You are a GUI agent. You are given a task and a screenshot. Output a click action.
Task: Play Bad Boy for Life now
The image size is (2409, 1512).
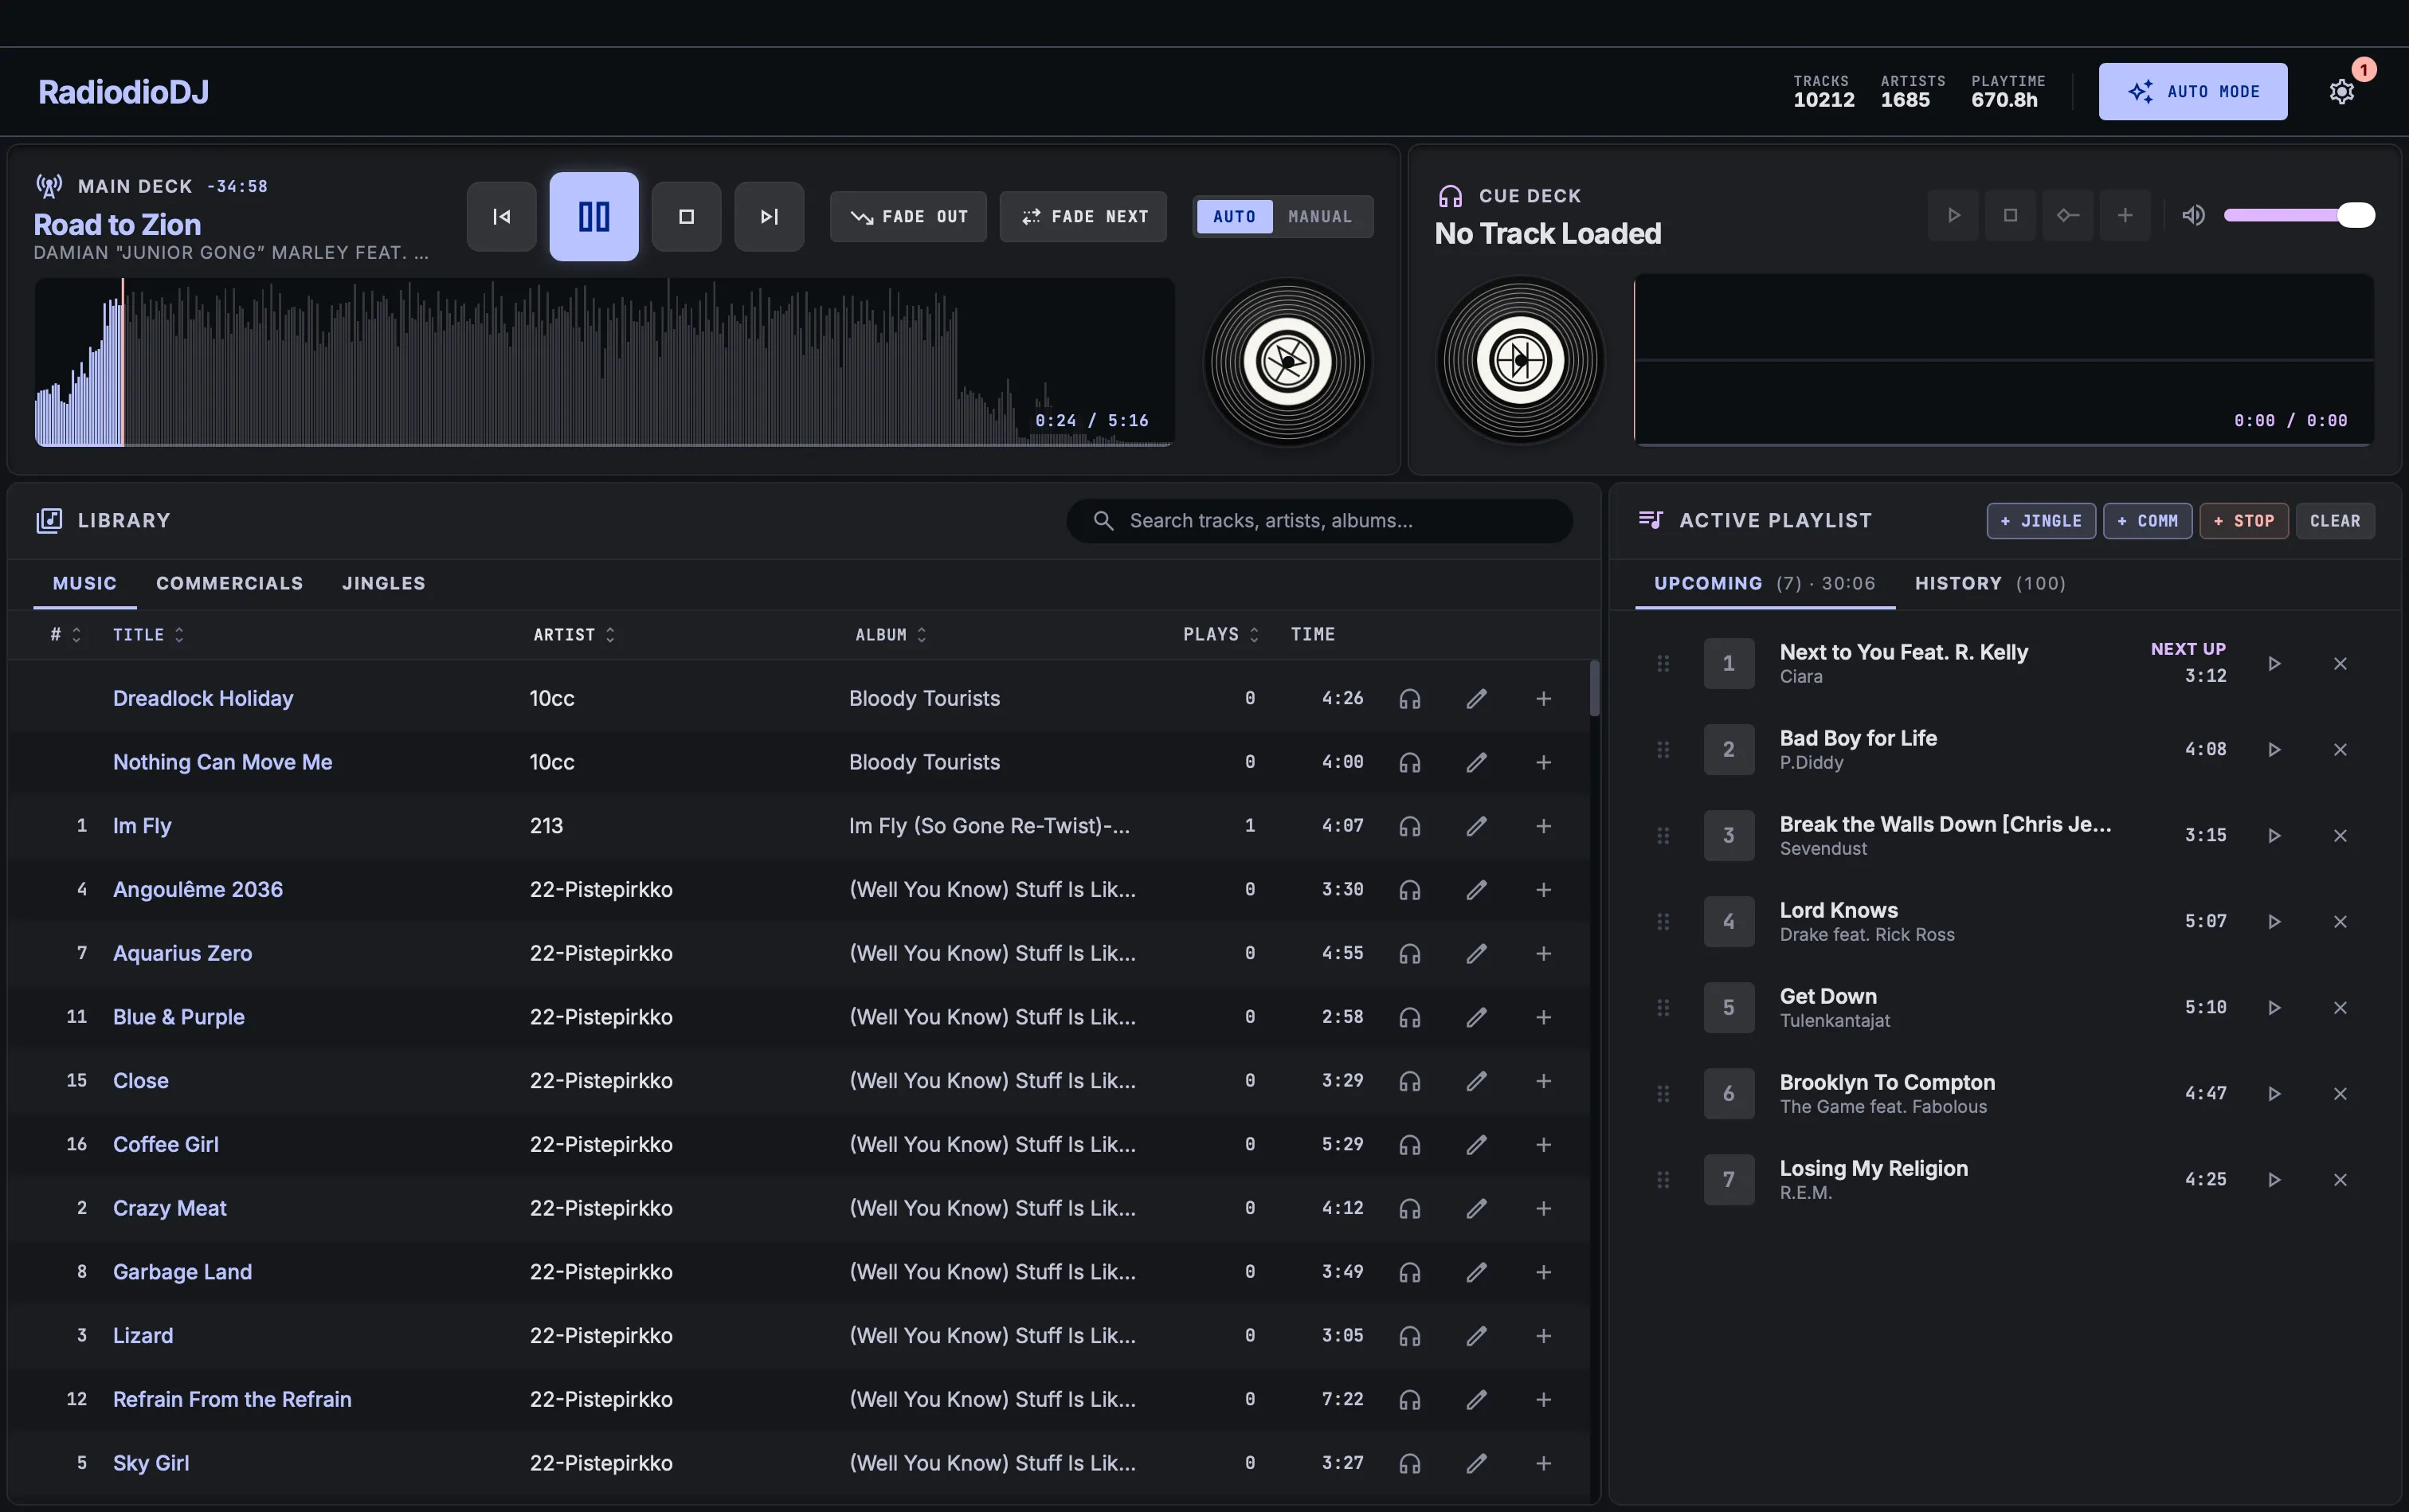pos(2274,750)
